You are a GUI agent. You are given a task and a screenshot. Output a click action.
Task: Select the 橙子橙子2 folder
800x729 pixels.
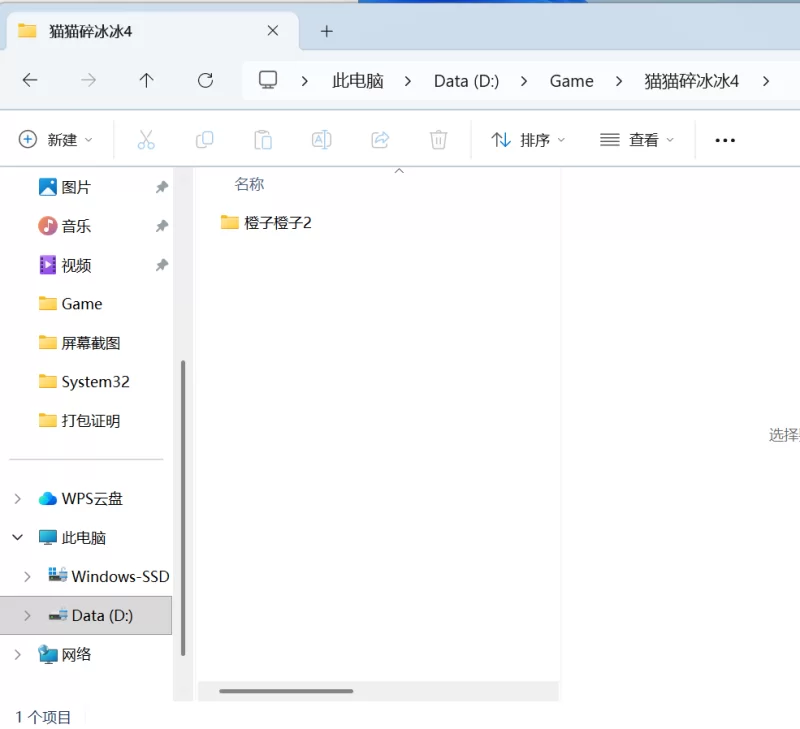point(266,223)
